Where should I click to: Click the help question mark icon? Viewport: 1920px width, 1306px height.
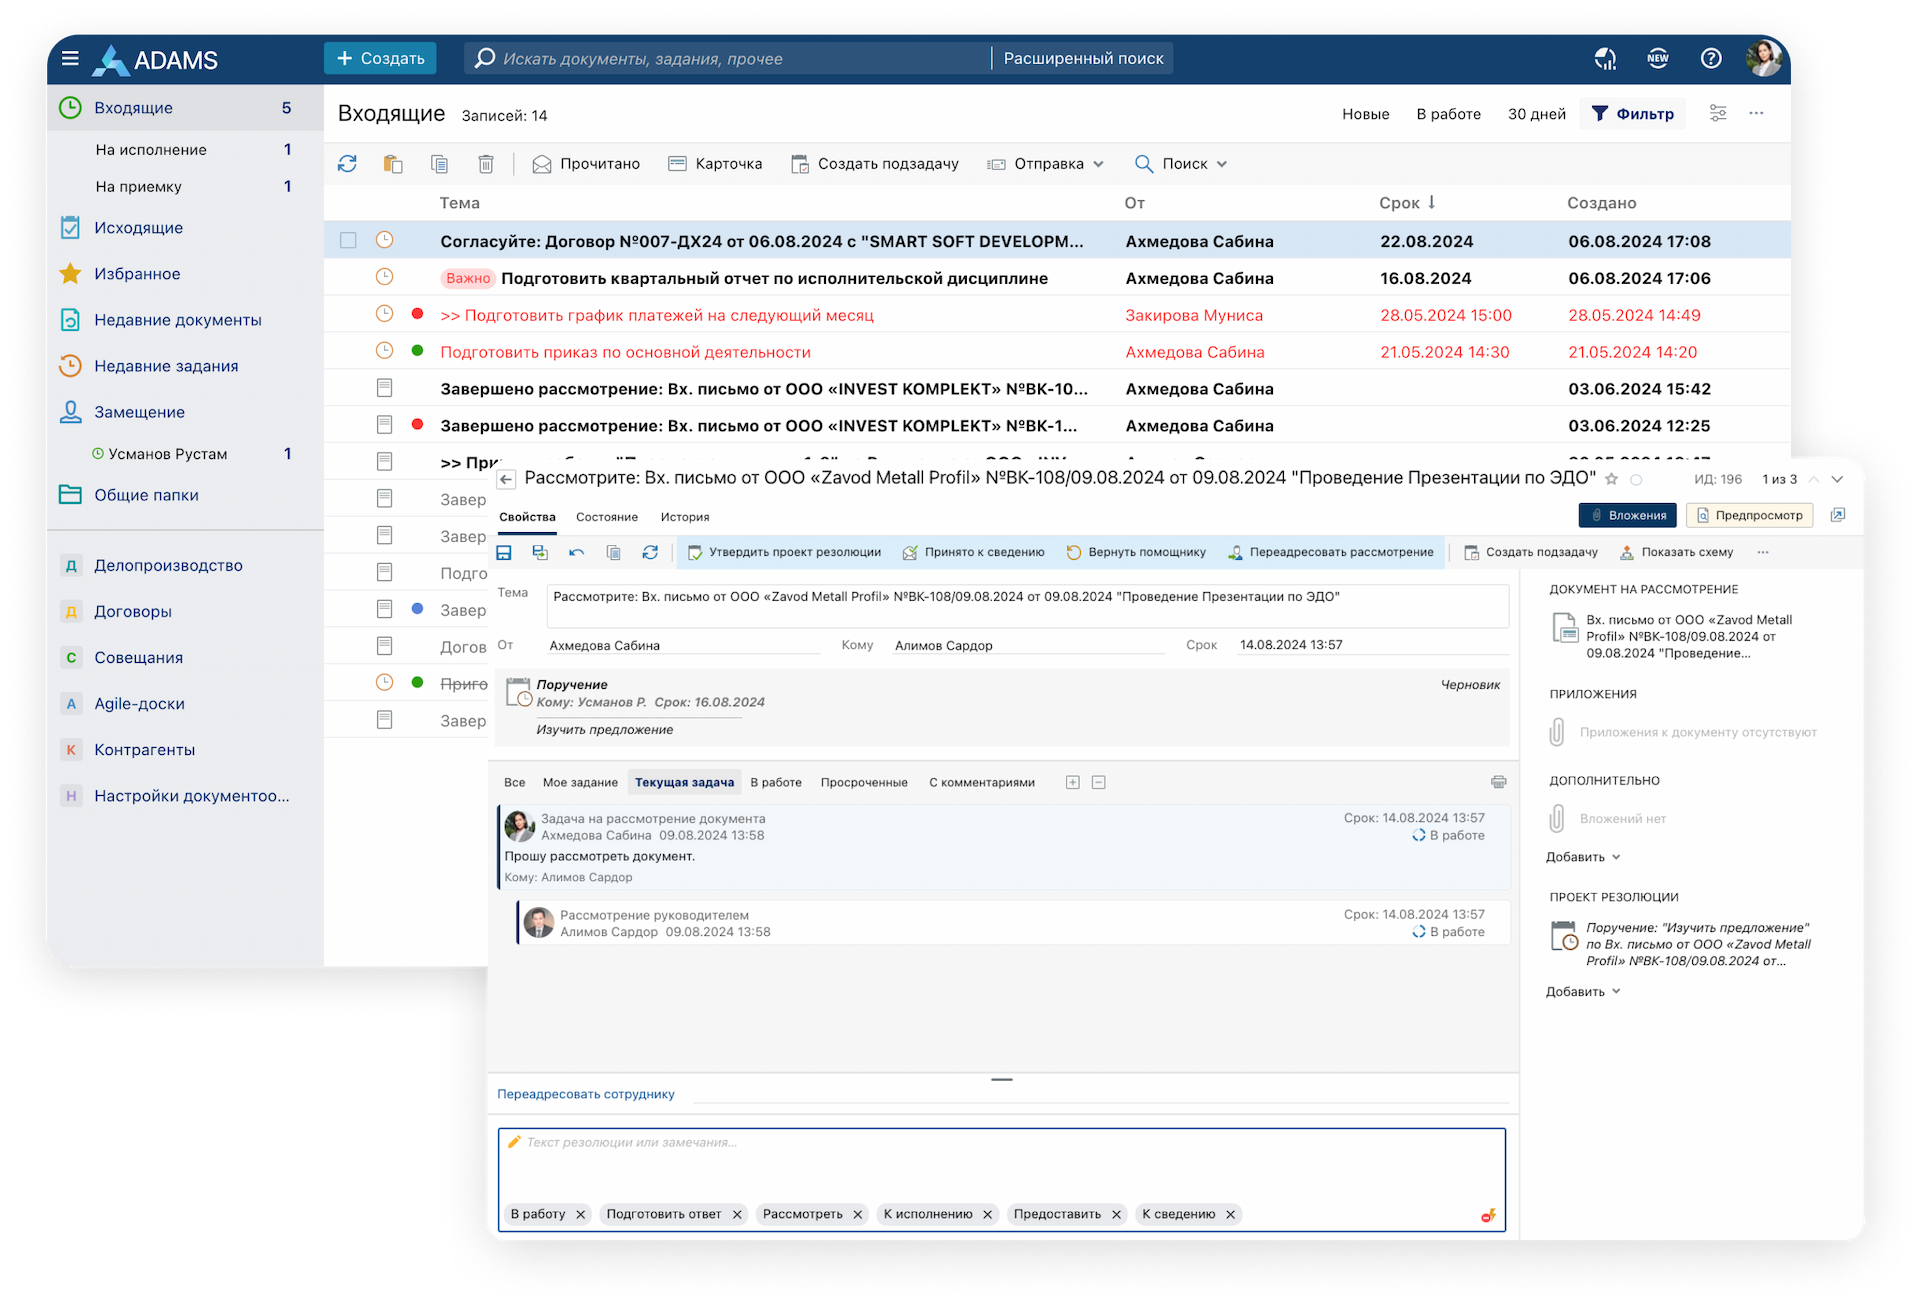[x=1711, y=59]
